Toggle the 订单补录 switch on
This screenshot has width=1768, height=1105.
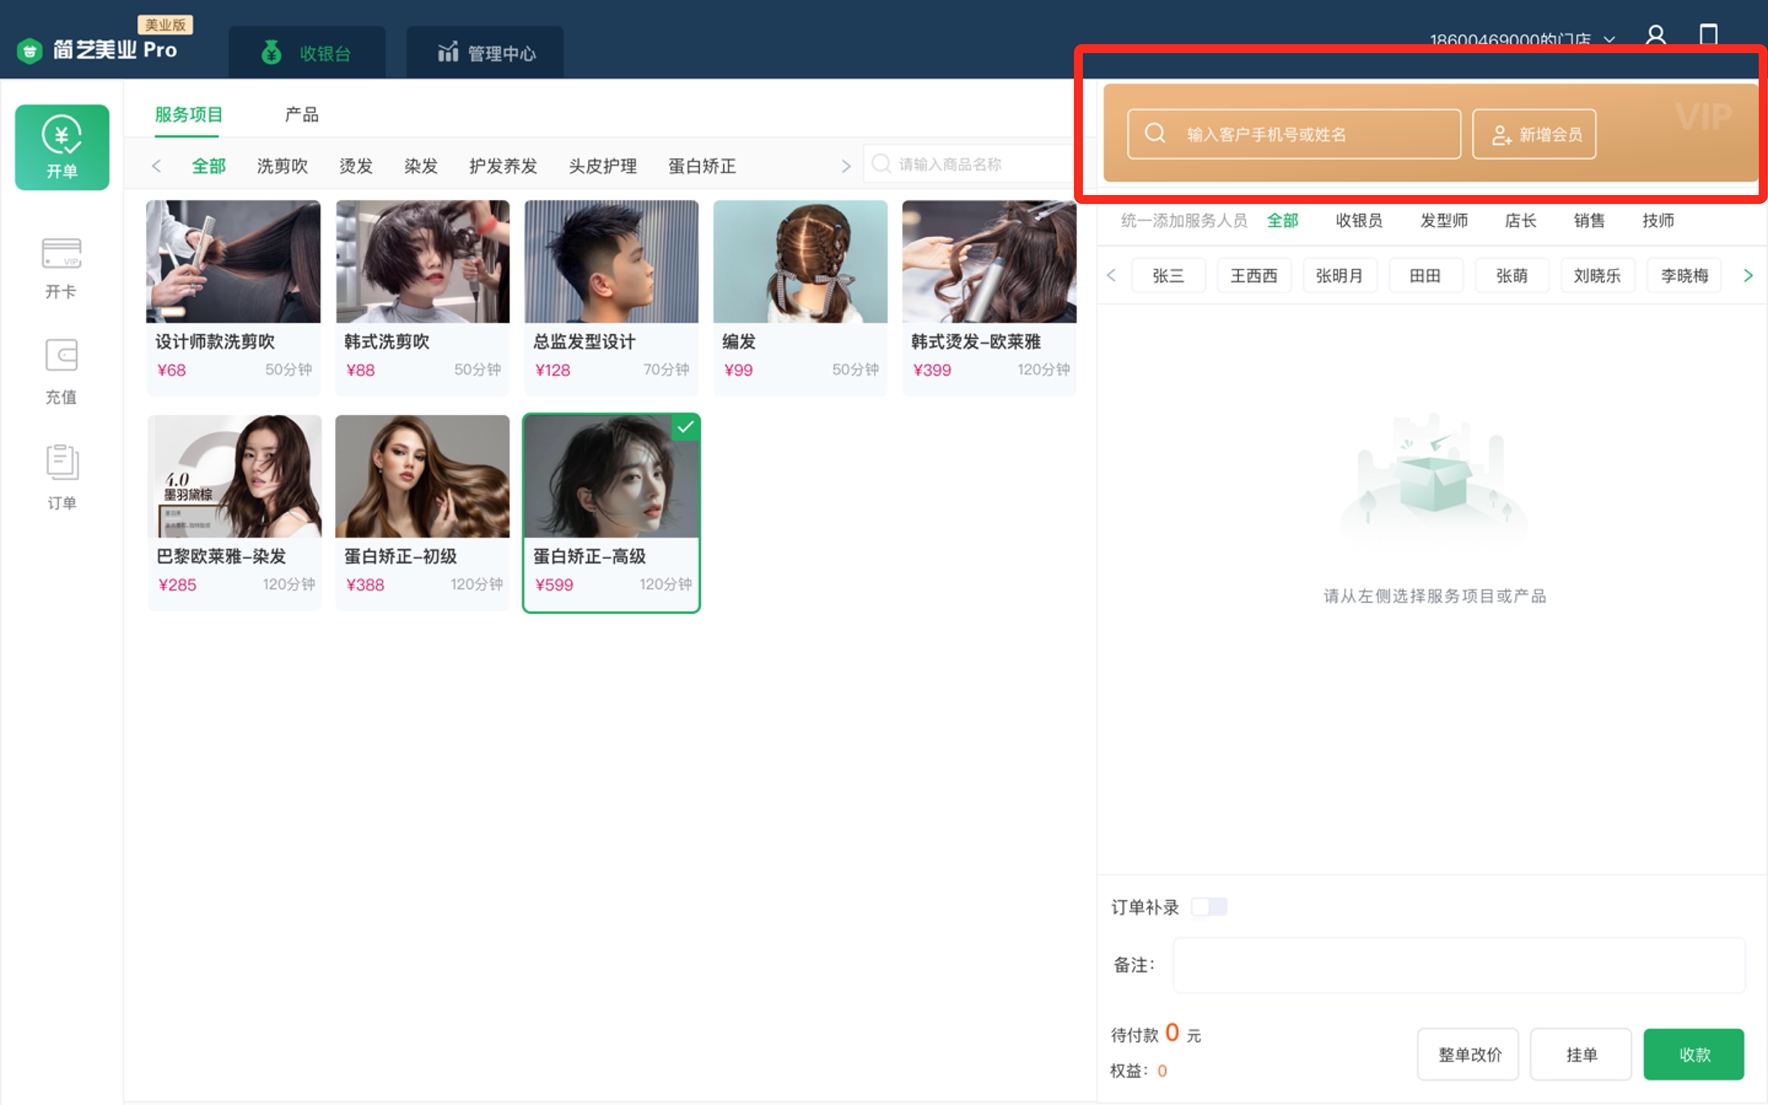point(1209,906)
